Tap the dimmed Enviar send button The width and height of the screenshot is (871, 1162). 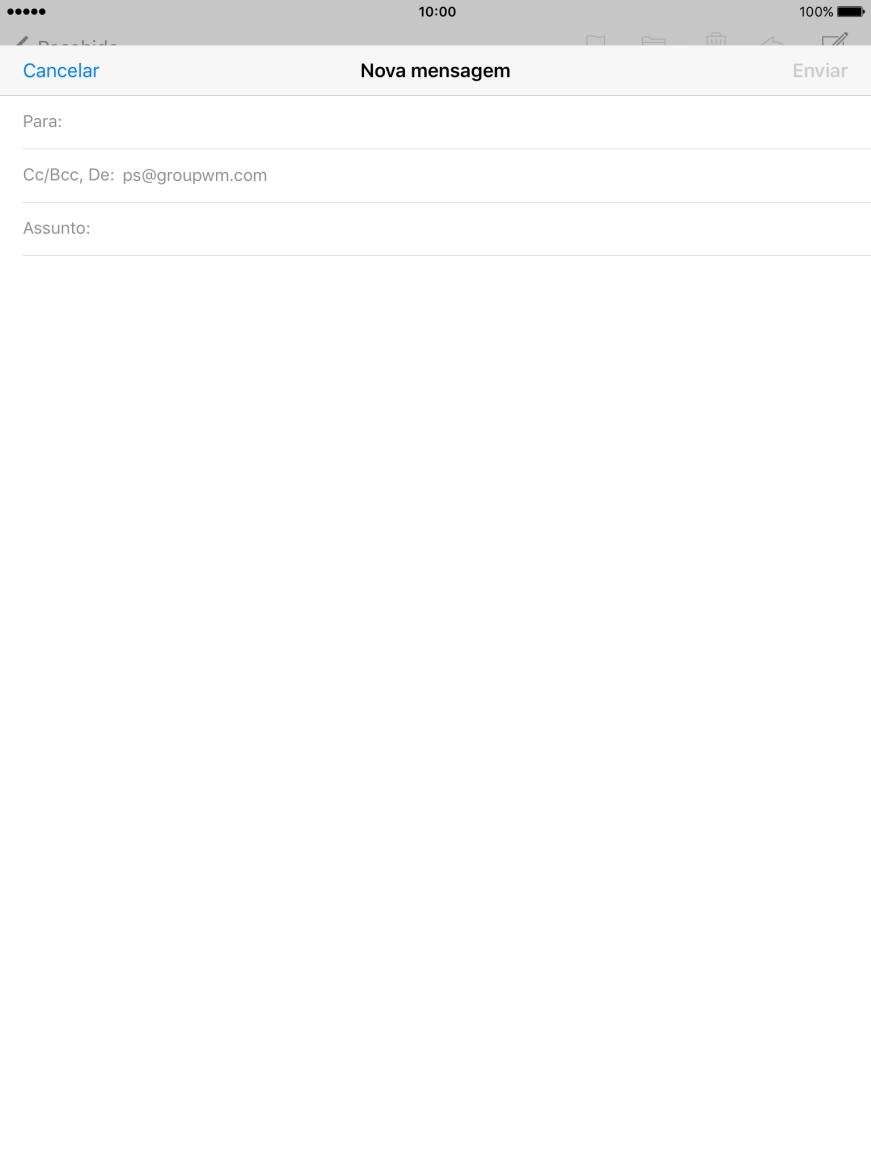[x=820, y=70]
